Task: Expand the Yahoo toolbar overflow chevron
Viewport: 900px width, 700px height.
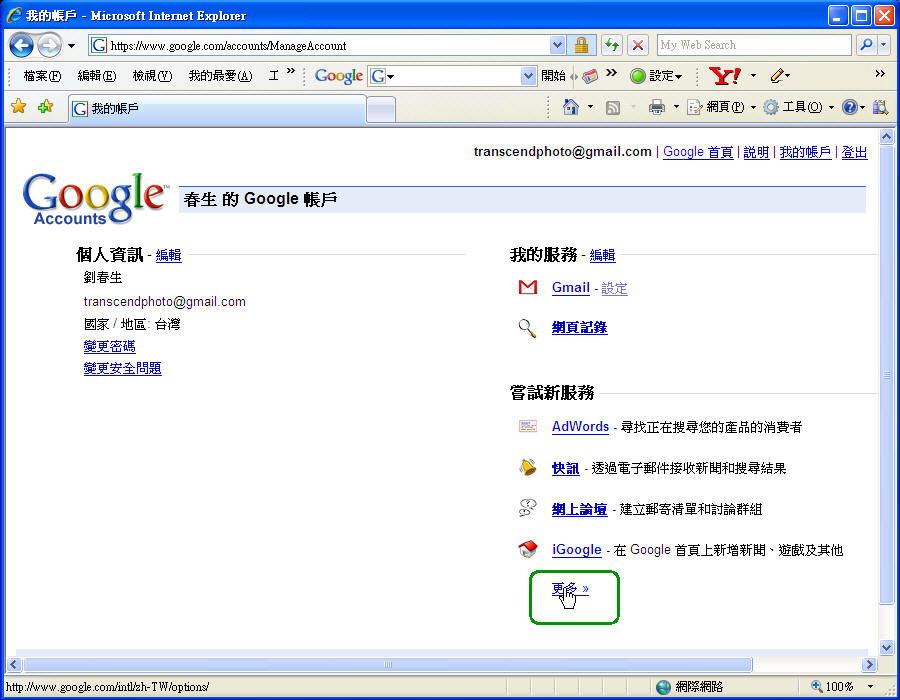Action: (x=880, y=73)
